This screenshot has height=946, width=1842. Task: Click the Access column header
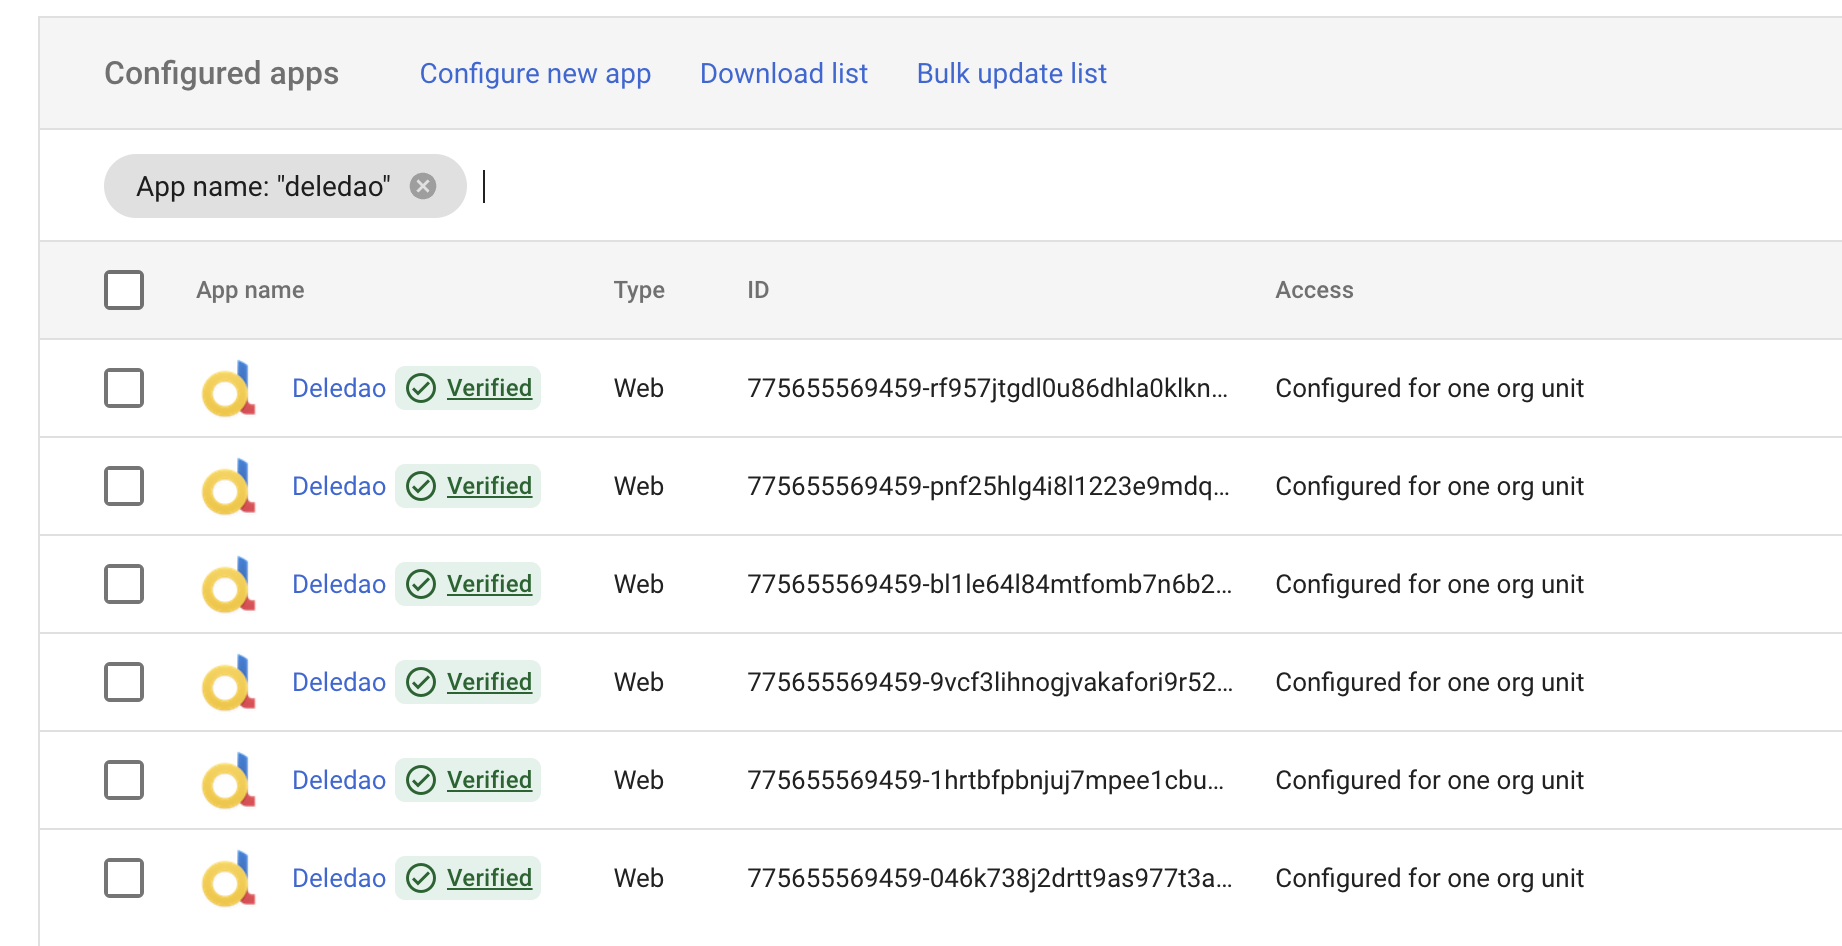(x=1314, y=290)
